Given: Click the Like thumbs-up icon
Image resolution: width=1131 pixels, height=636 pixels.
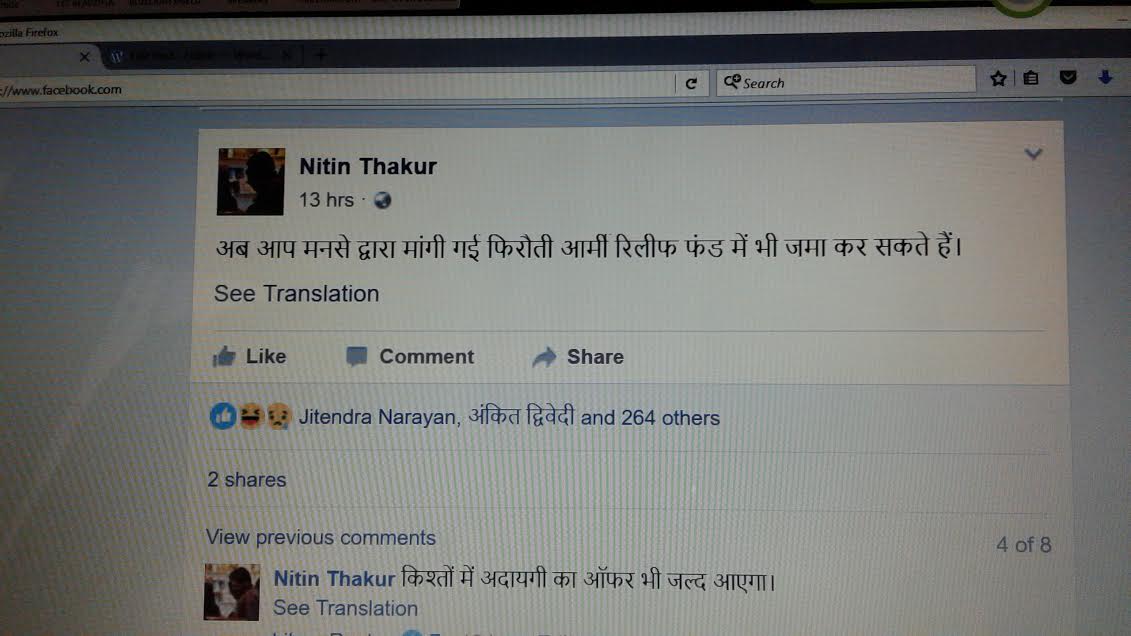Looking at the screenshot, I should [x=224, y=356].
